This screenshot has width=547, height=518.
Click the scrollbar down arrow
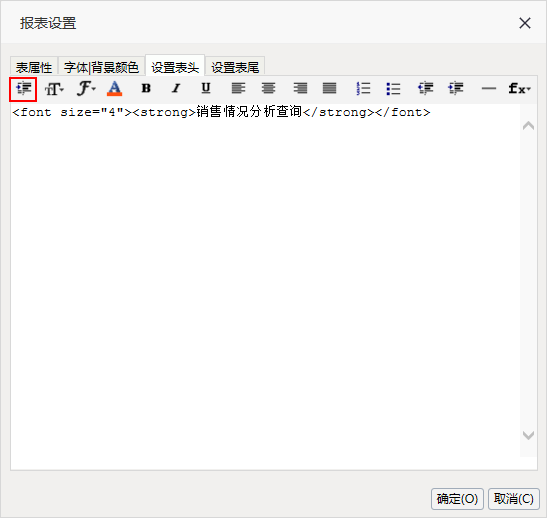[528, 435]
